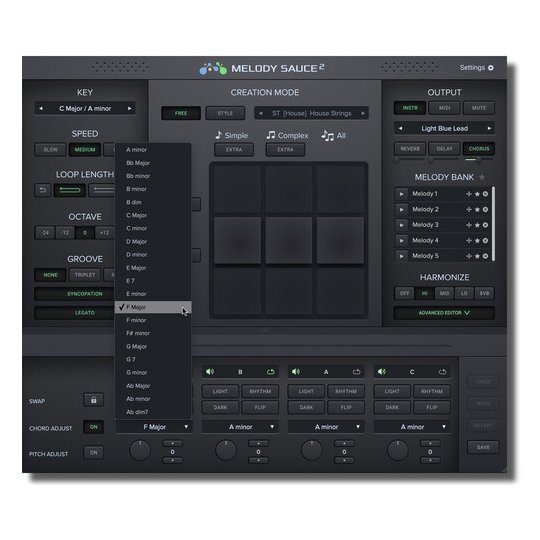Select the previous key with left arrow

coord(41,108)
